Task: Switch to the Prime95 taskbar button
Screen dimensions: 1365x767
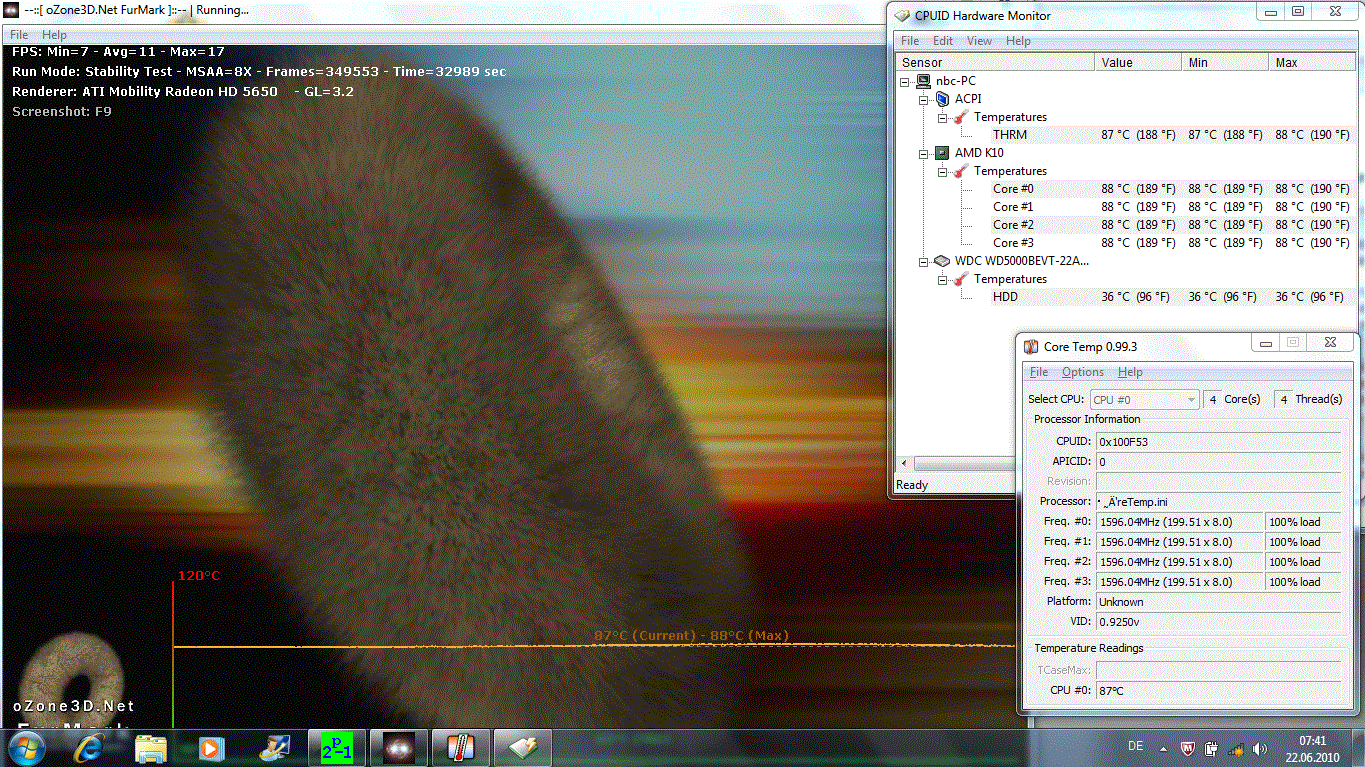Action: 339,747
